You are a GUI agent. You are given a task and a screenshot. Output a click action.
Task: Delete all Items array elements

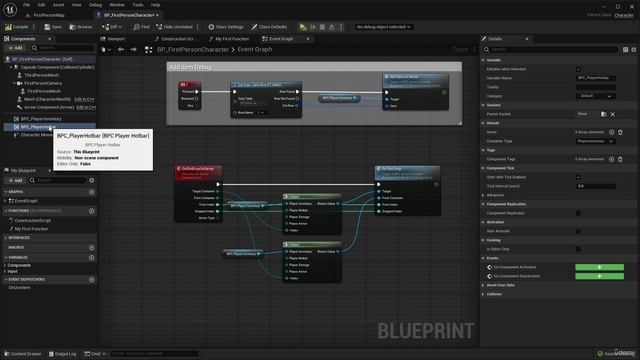point(620,132)
